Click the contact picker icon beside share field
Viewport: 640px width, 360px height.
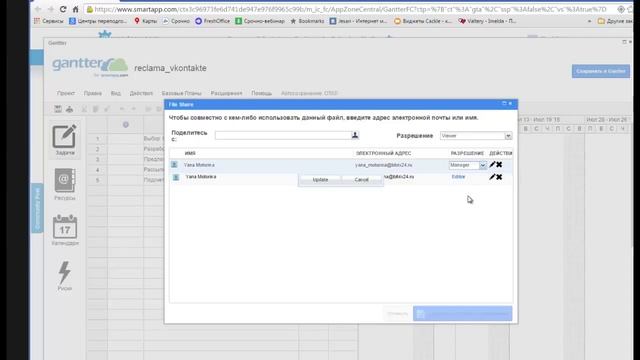355,135
